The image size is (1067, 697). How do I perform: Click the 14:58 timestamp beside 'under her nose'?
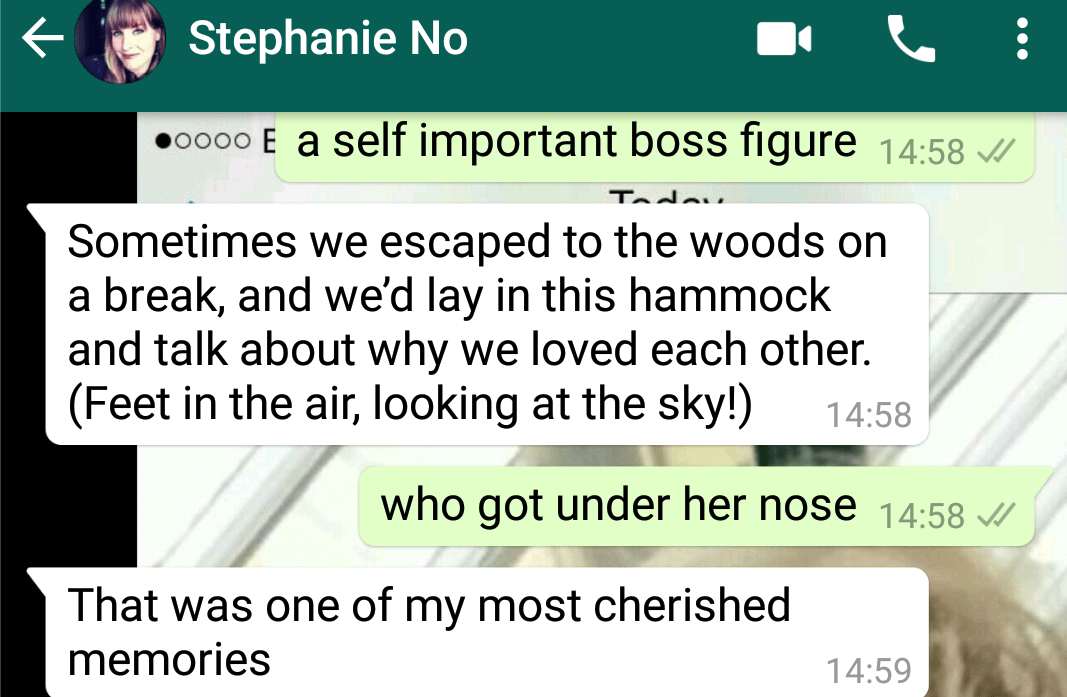(x=922, y=515)
